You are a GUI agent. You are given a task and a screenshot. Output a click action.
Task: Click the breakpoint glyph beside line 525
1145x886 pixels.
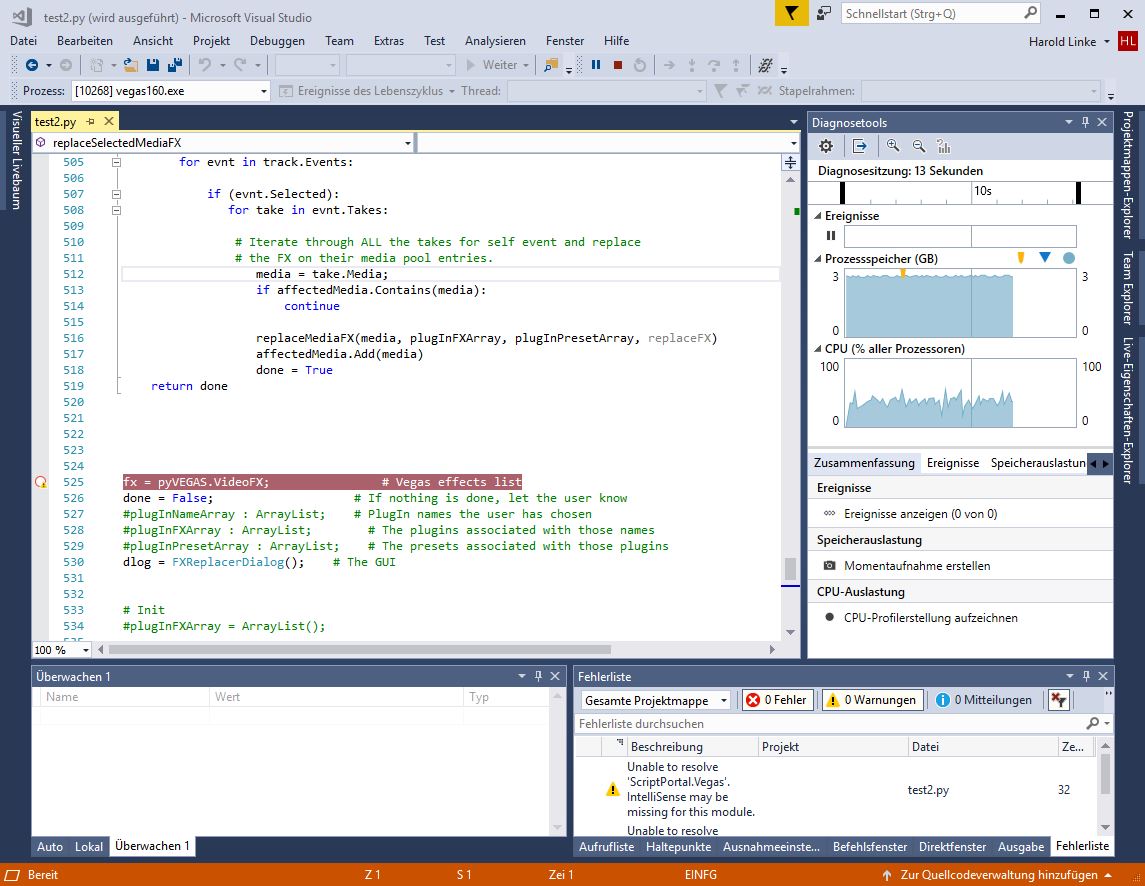point(41,482)
